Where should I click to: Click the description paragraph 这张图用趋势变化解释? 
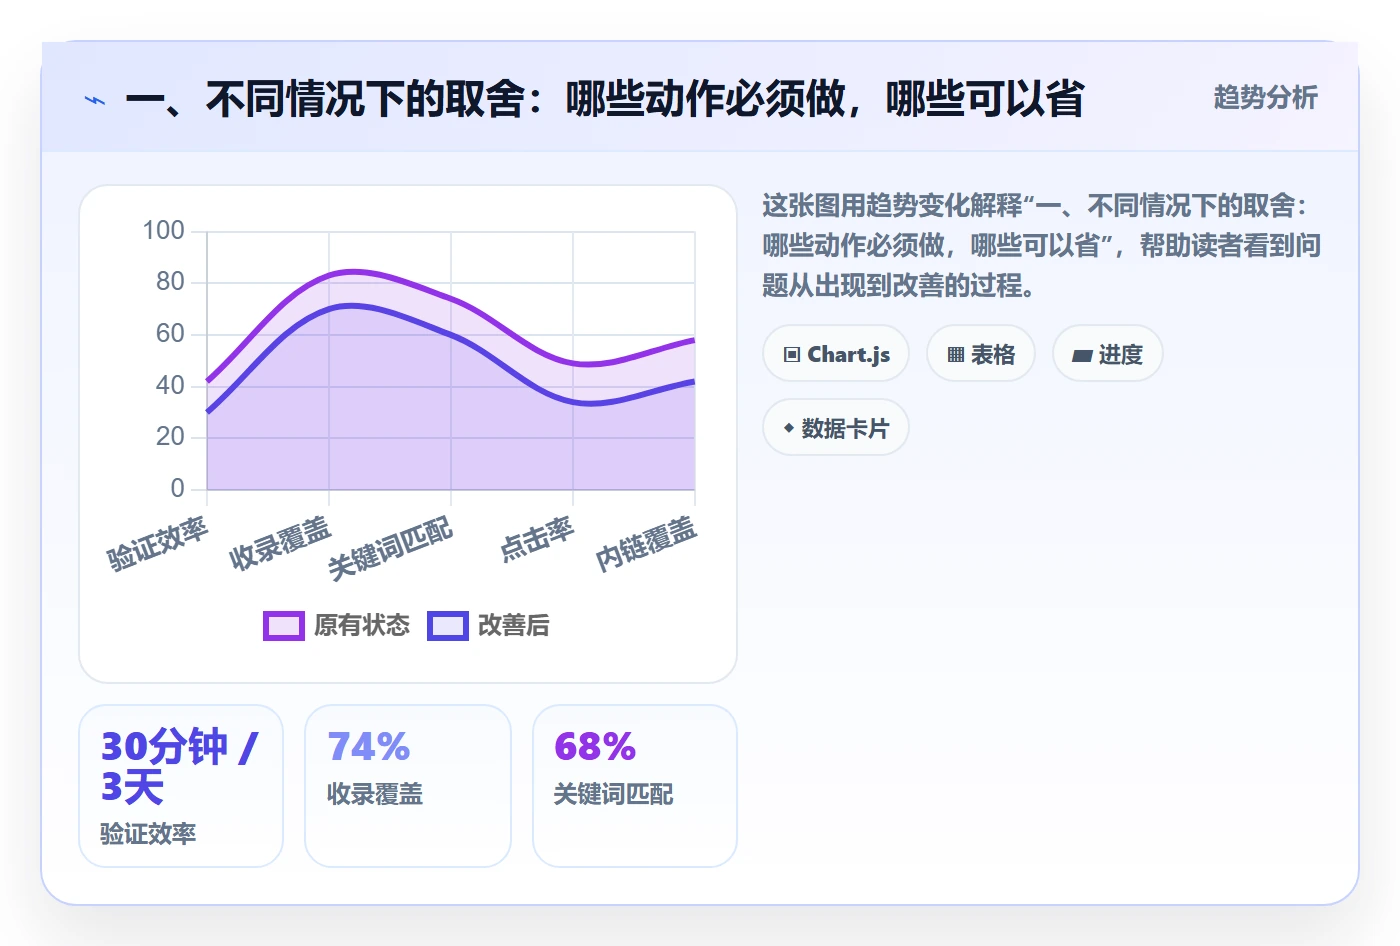coord(1041,246)
